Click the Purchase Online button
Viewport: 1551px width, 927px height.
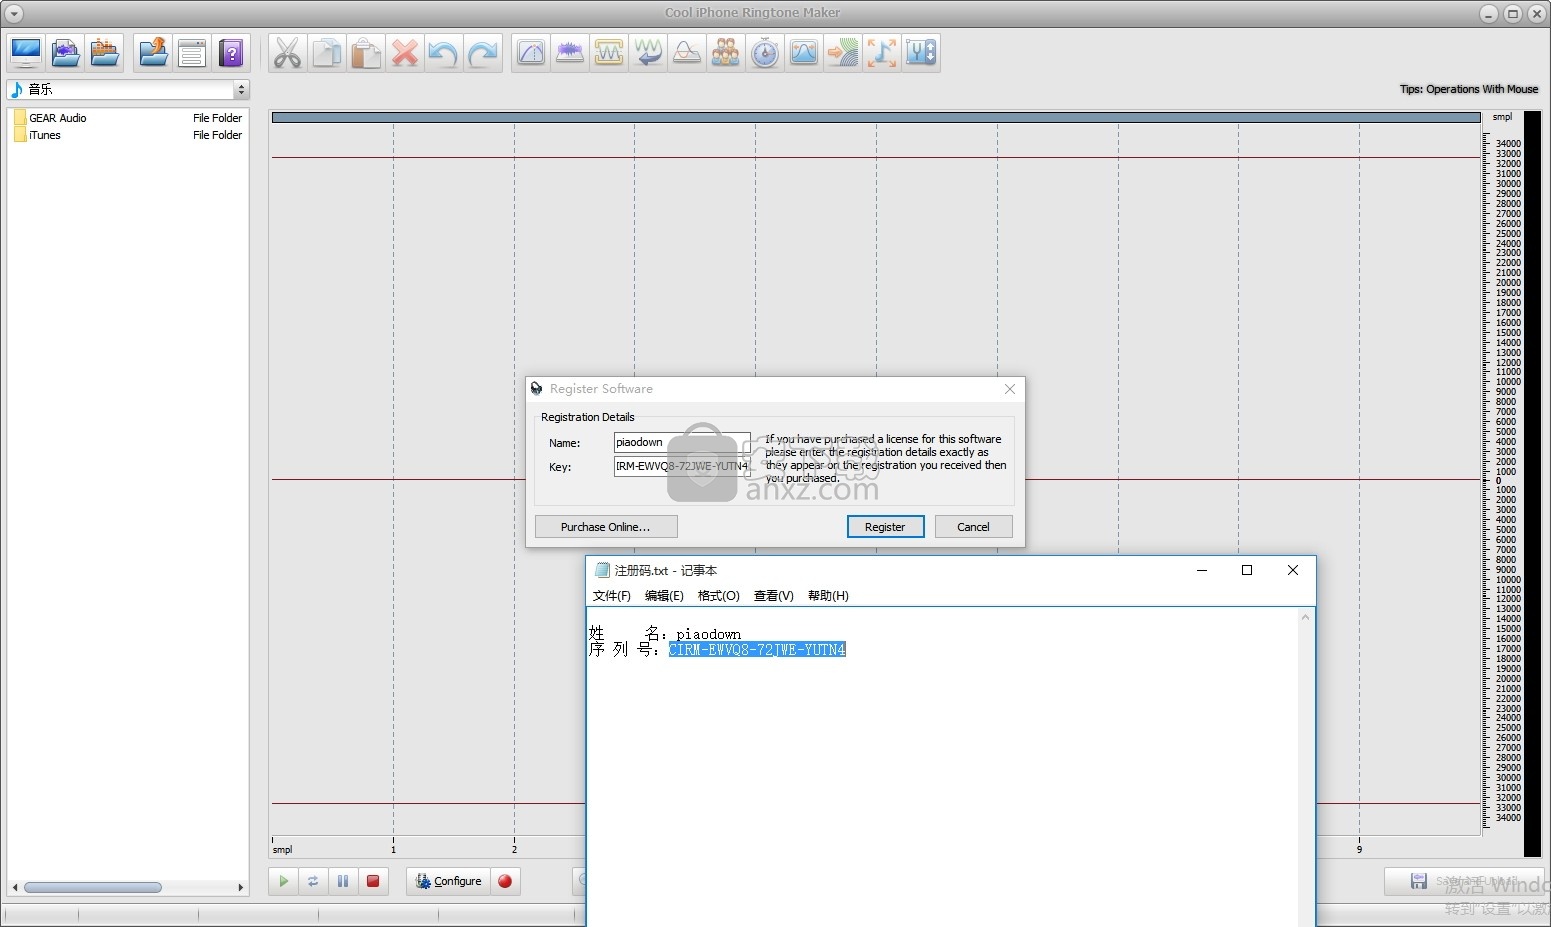click(606, 527)
